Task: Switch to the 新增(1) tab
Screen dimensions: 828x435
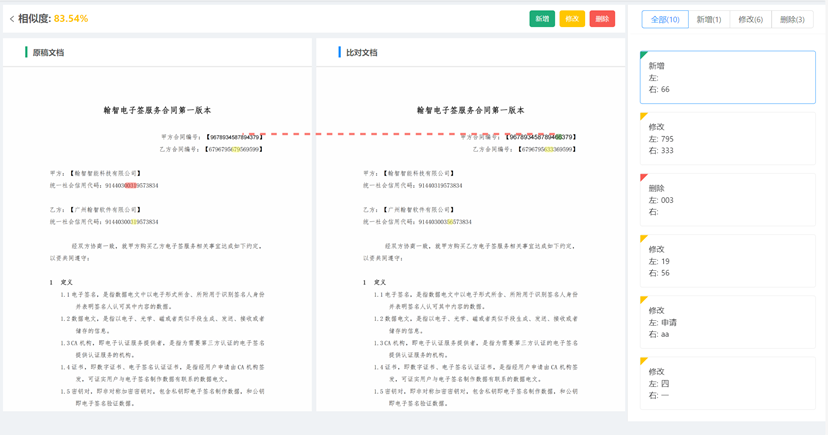Action: click(x=709, y=19)
